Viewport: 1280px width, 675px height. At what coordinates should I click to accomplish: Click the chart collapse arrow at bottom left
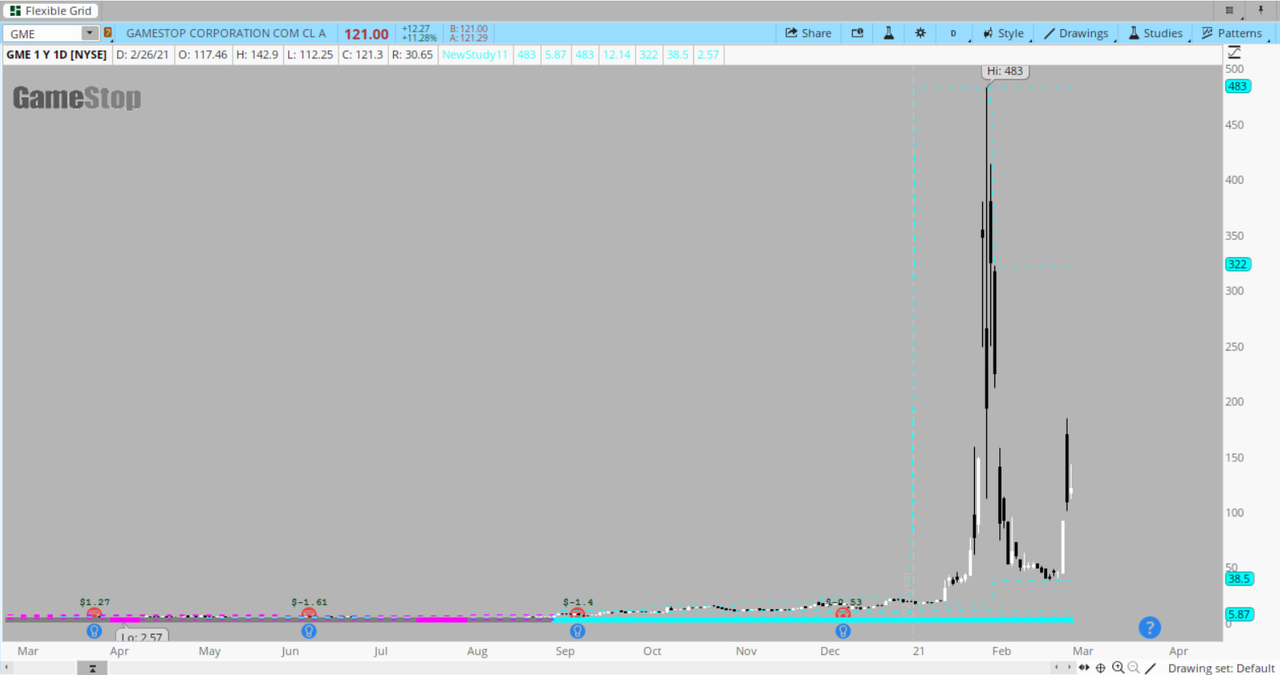pyautogui.click(x=94, y=667)
